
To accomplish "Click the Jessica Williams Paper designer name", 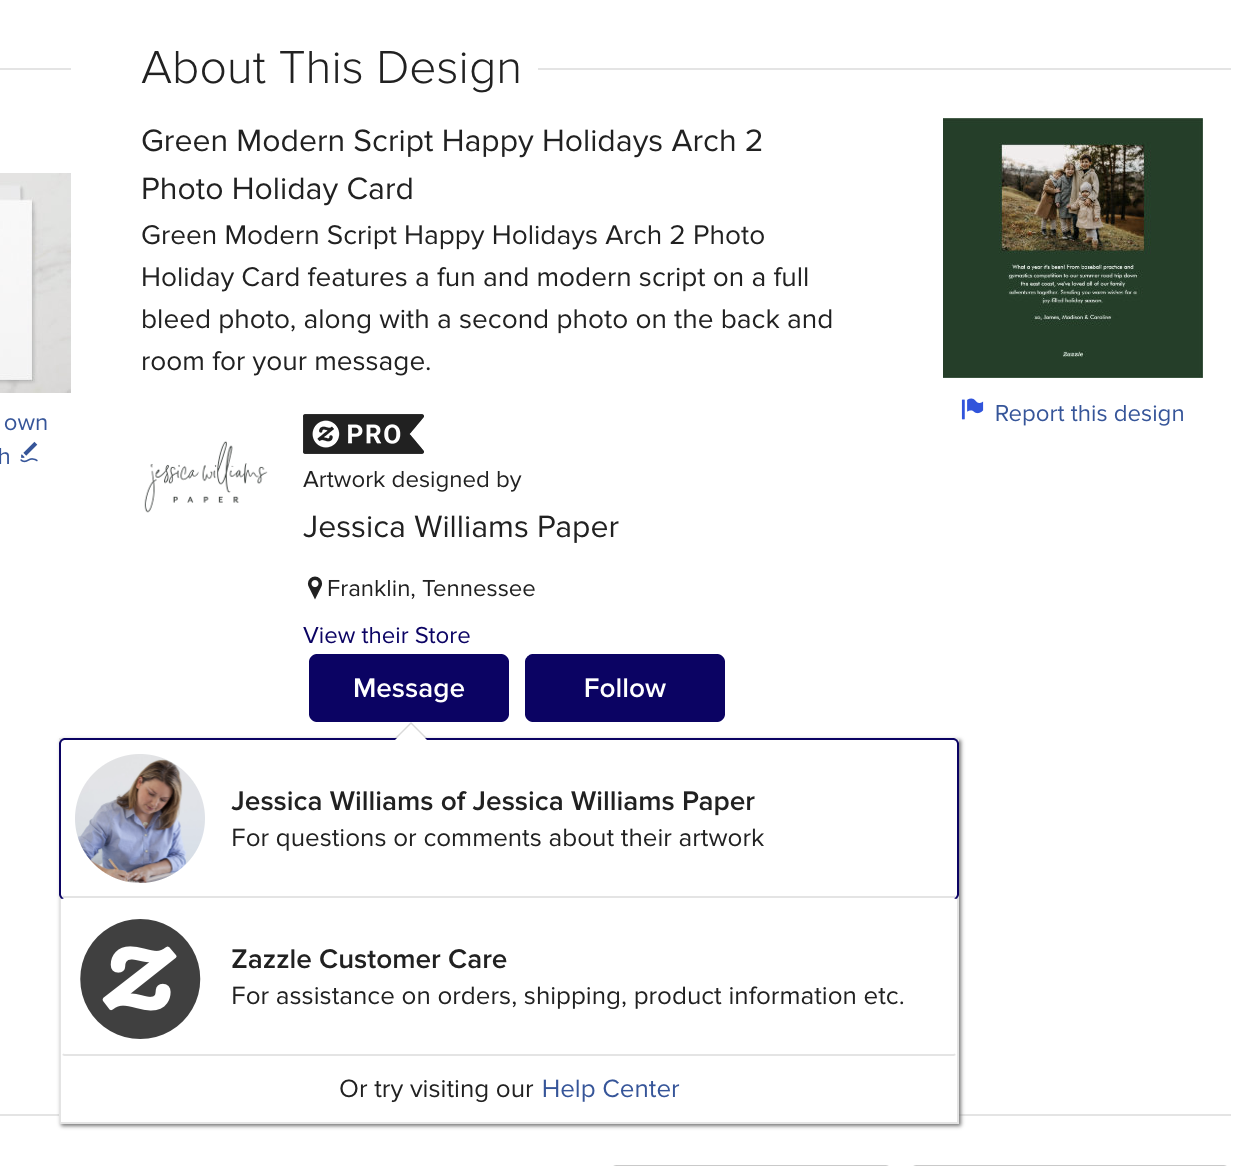I will 460,527.
